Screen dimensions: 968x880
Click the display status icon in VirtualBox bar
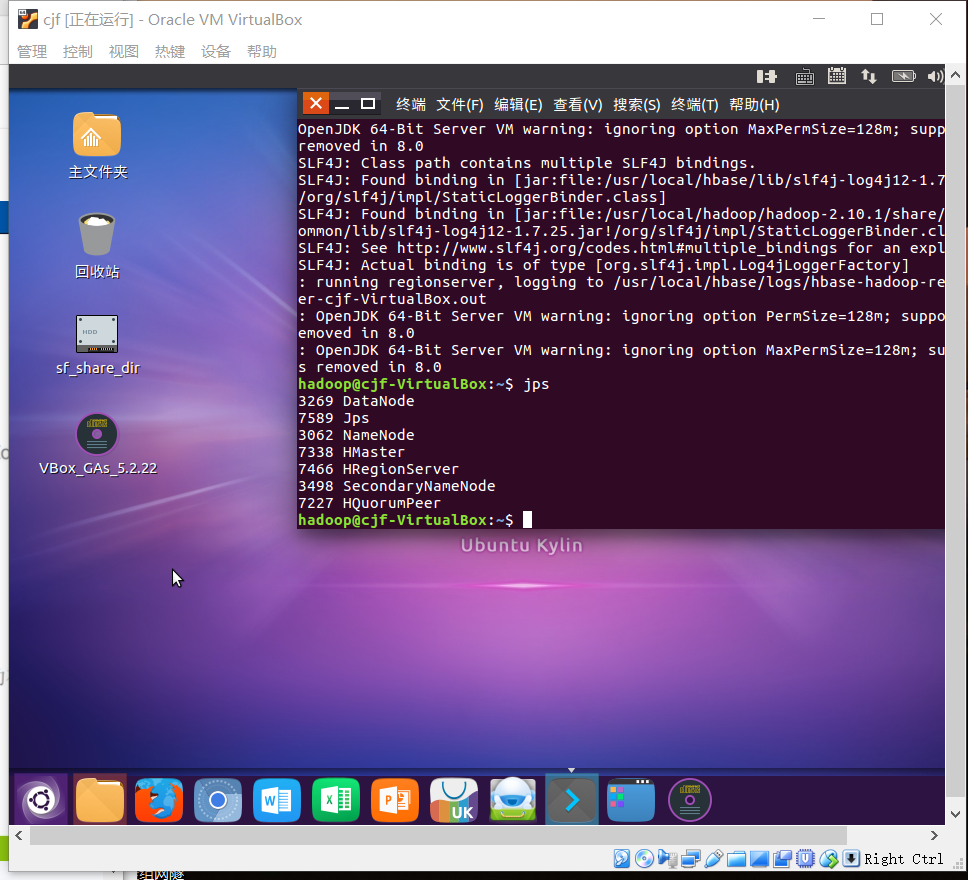tap(759, 859)
